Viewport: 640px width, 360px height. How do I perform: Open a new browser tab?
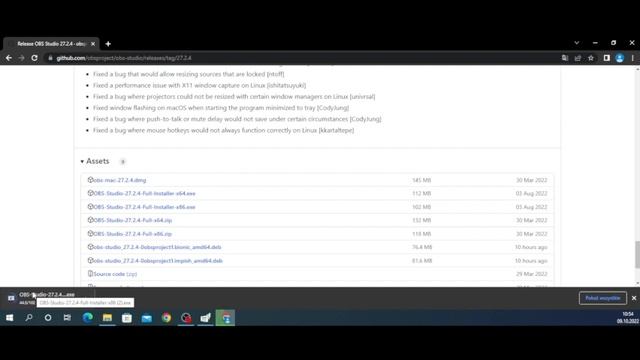tap(108, 44)
